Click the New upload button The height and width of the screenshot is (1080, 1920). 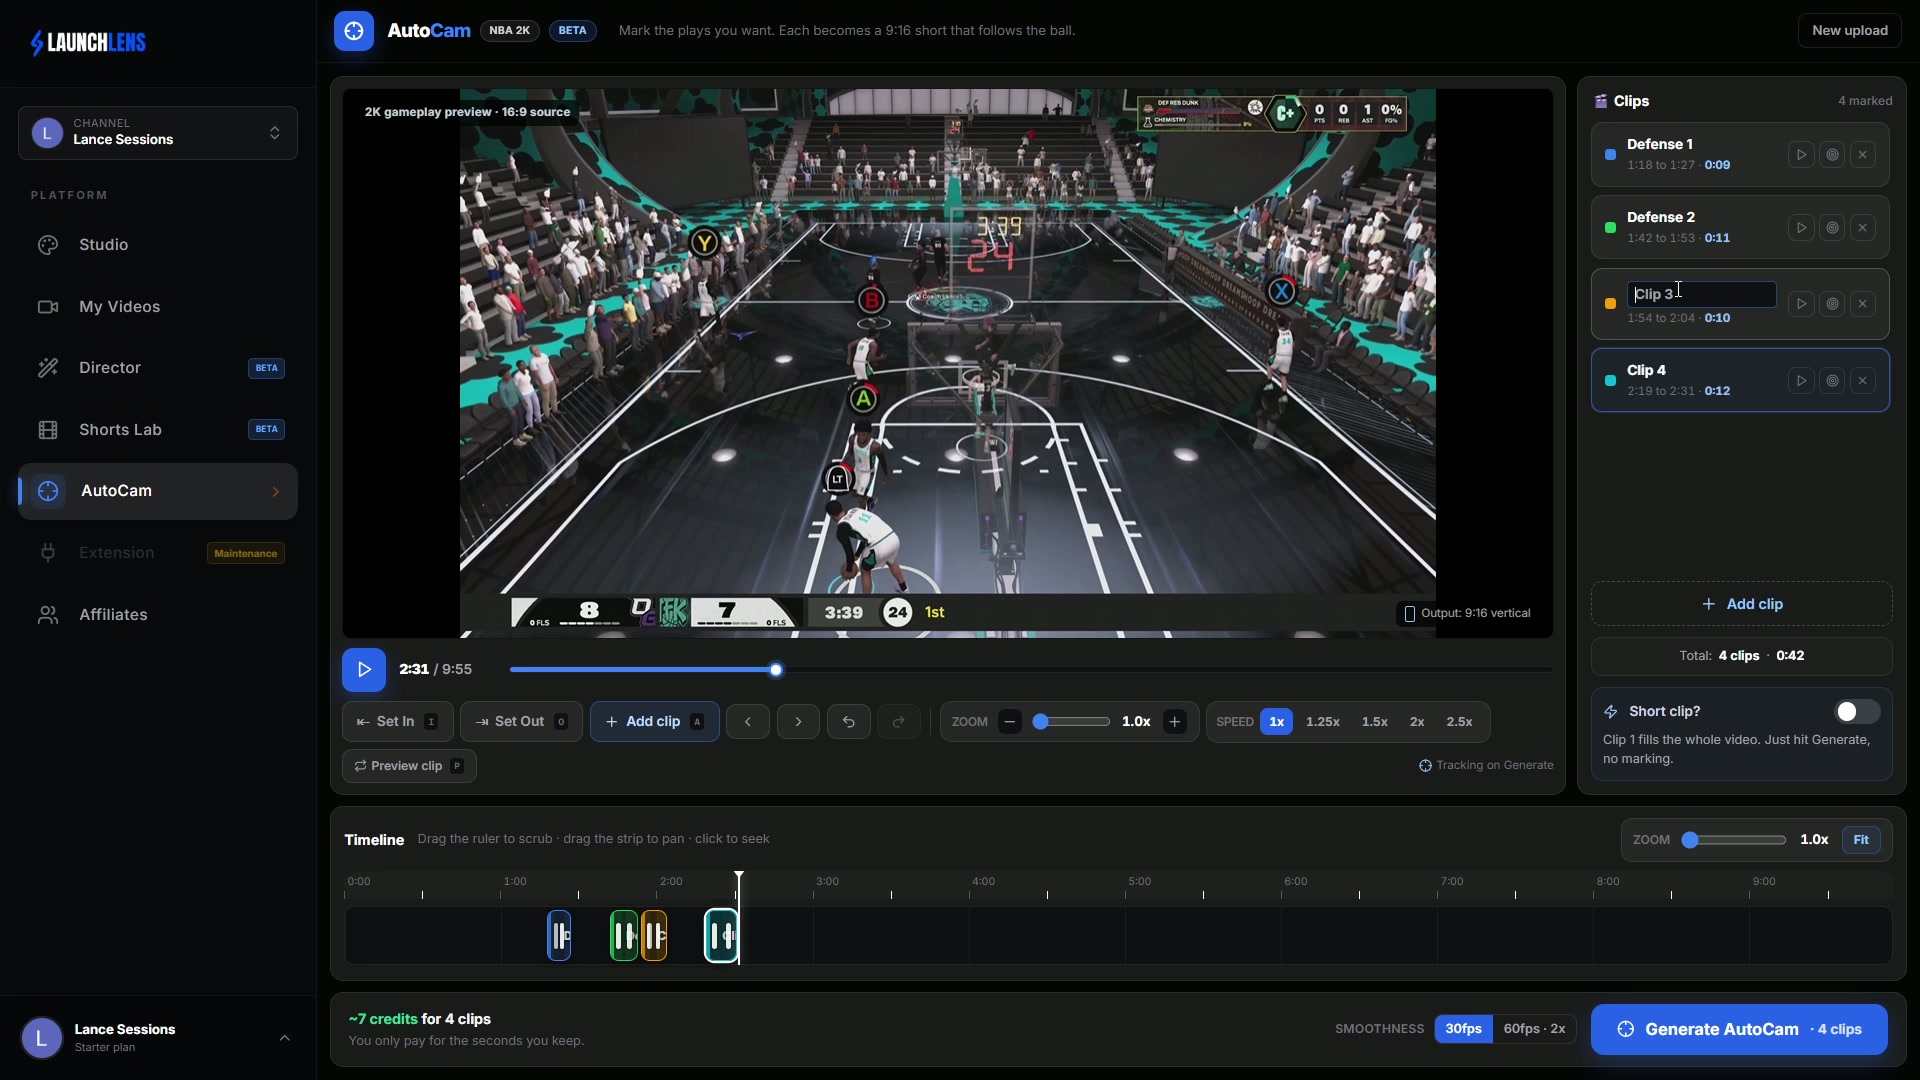[1849, 31]
